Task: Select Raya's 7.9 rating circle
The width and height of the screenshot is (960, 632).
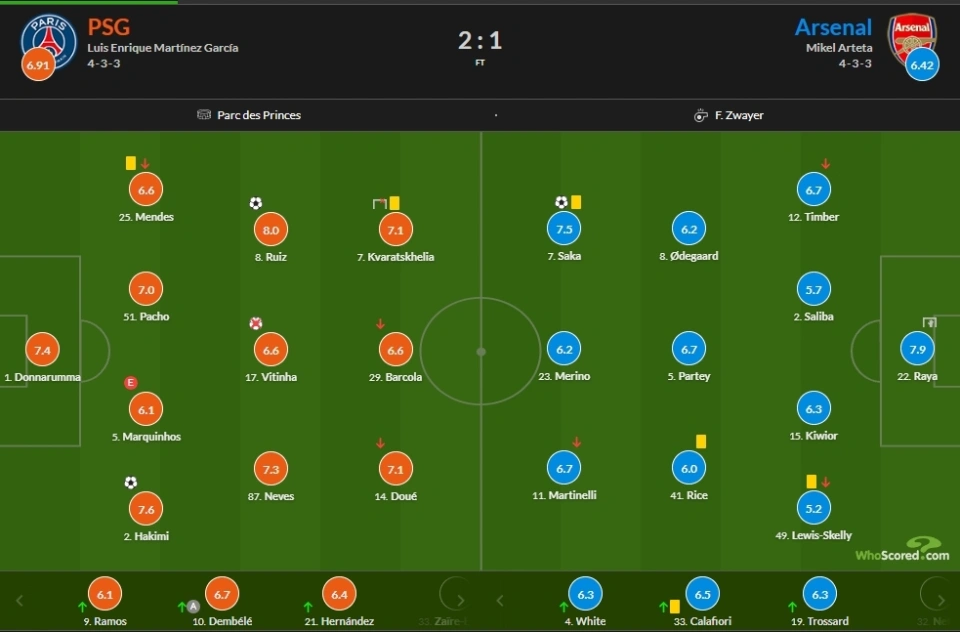Action: pos(917,349)
